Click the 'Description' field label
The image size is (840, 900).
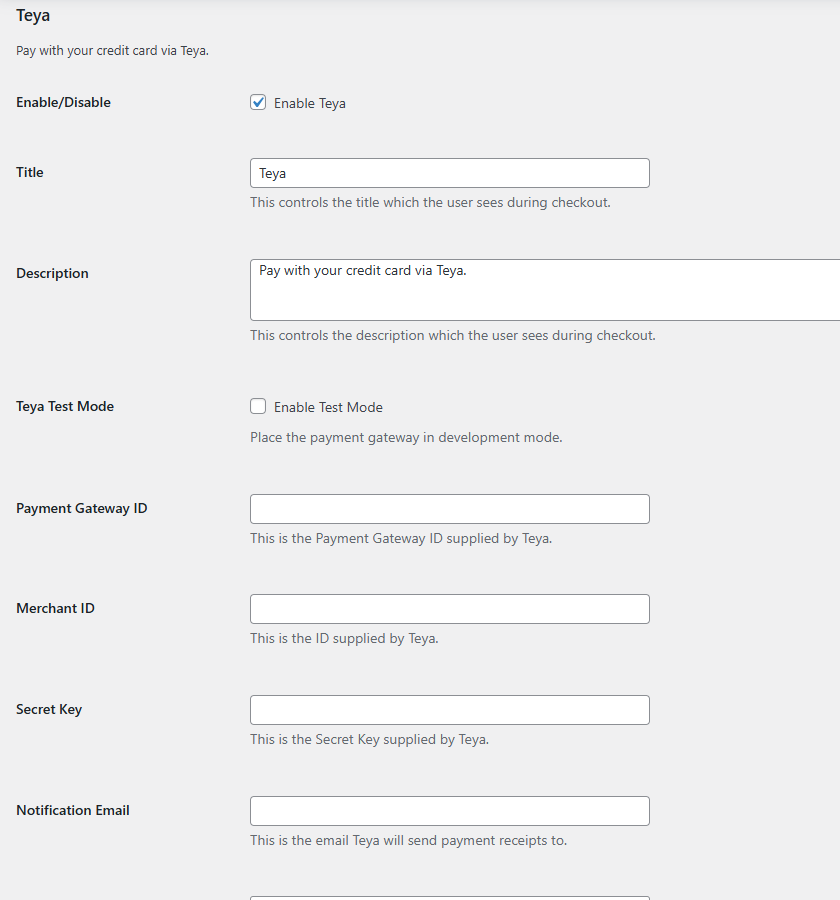tap(52, 273)
